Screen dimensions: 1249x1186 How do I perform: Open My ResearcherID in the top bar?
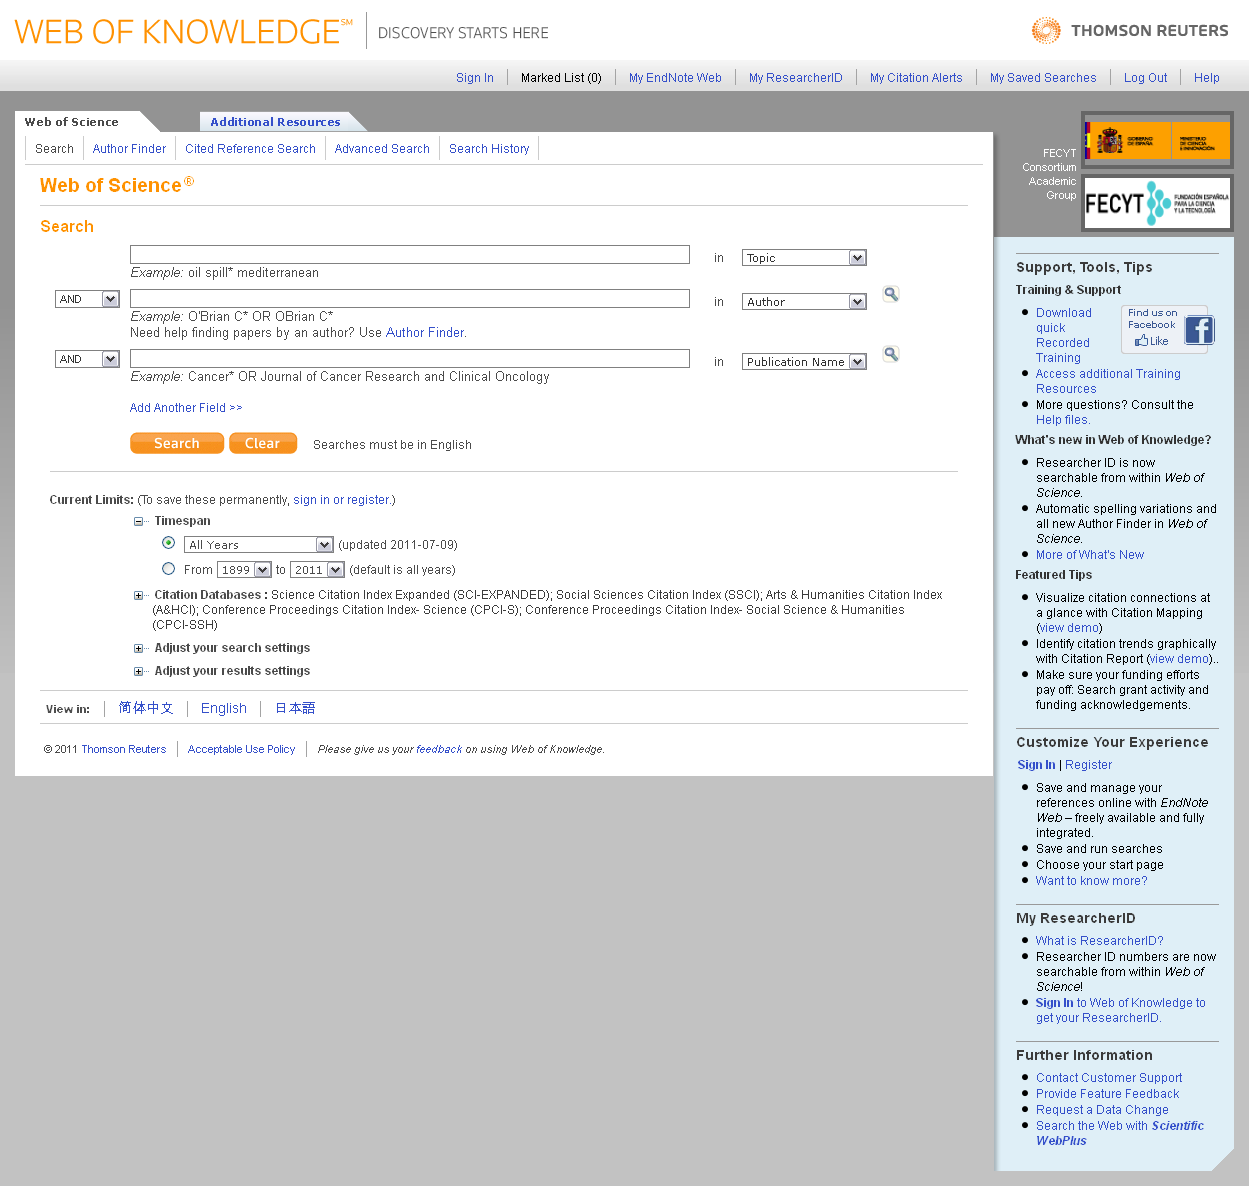(x=796, y=78)
